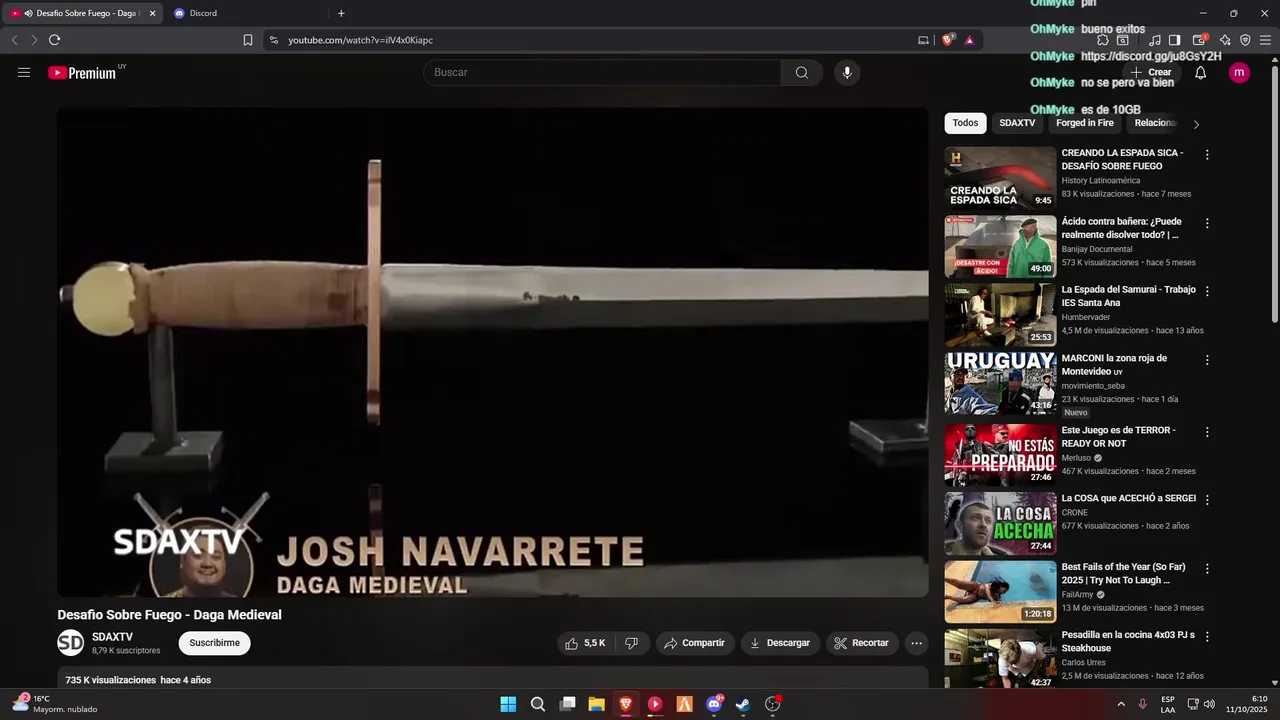
Task: Open SDAXTV channel avatar
Action: coord(70,643)
